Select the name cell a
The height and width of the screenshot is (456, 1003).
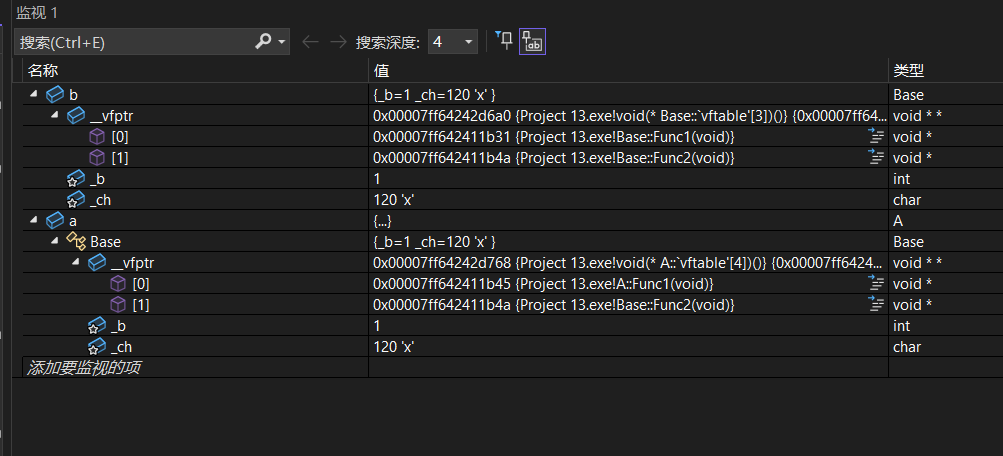pos(73,221)
